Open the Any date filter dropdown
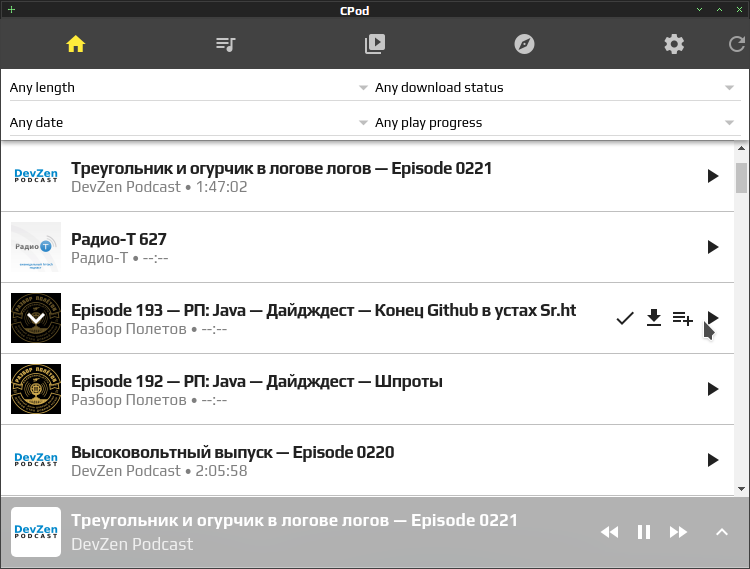 [x=188, y=122]
